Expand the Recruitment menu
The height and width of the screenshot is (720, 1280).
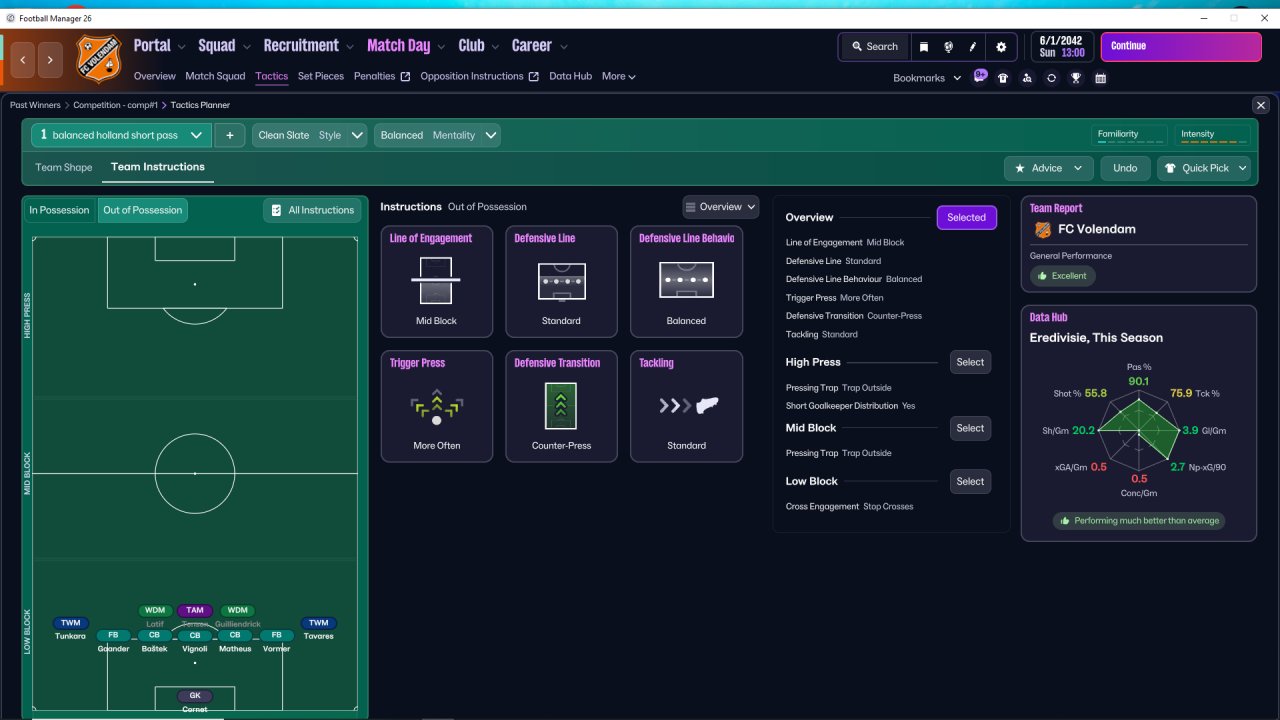coord(309,46)
